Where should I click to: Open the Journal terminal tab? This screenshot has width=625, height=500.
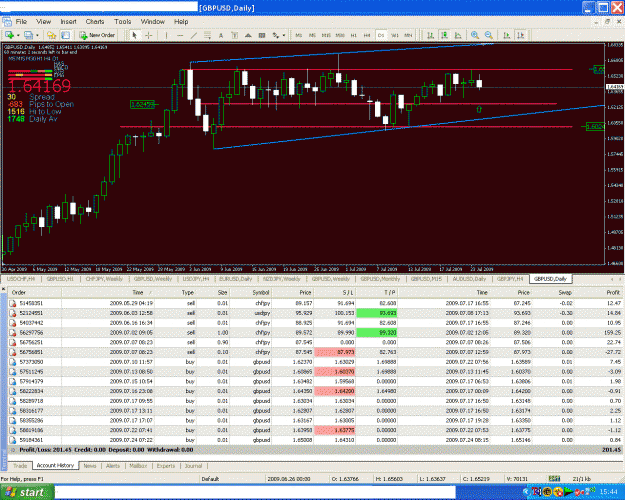pos(193,466)
